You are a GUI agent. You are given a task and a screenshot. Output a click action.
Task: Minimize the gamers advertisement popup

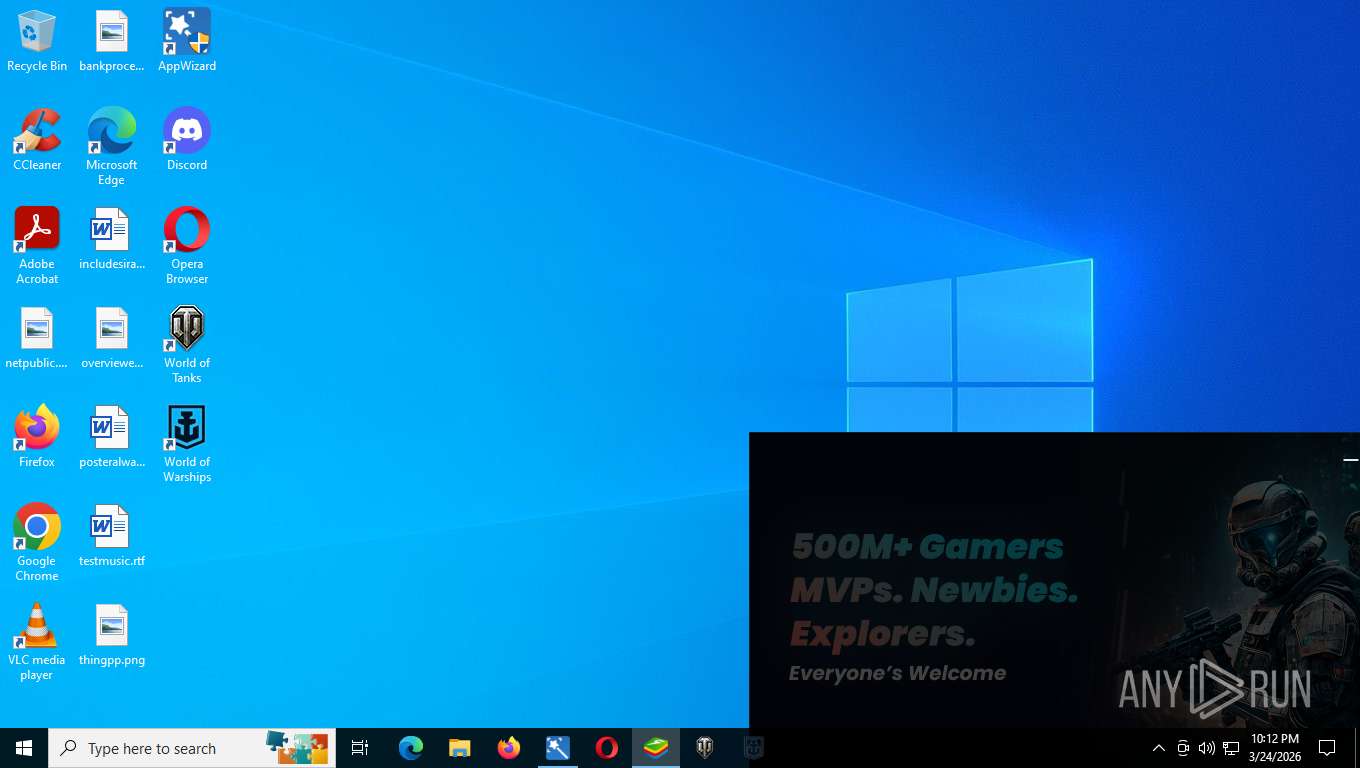click(1350, 460)
